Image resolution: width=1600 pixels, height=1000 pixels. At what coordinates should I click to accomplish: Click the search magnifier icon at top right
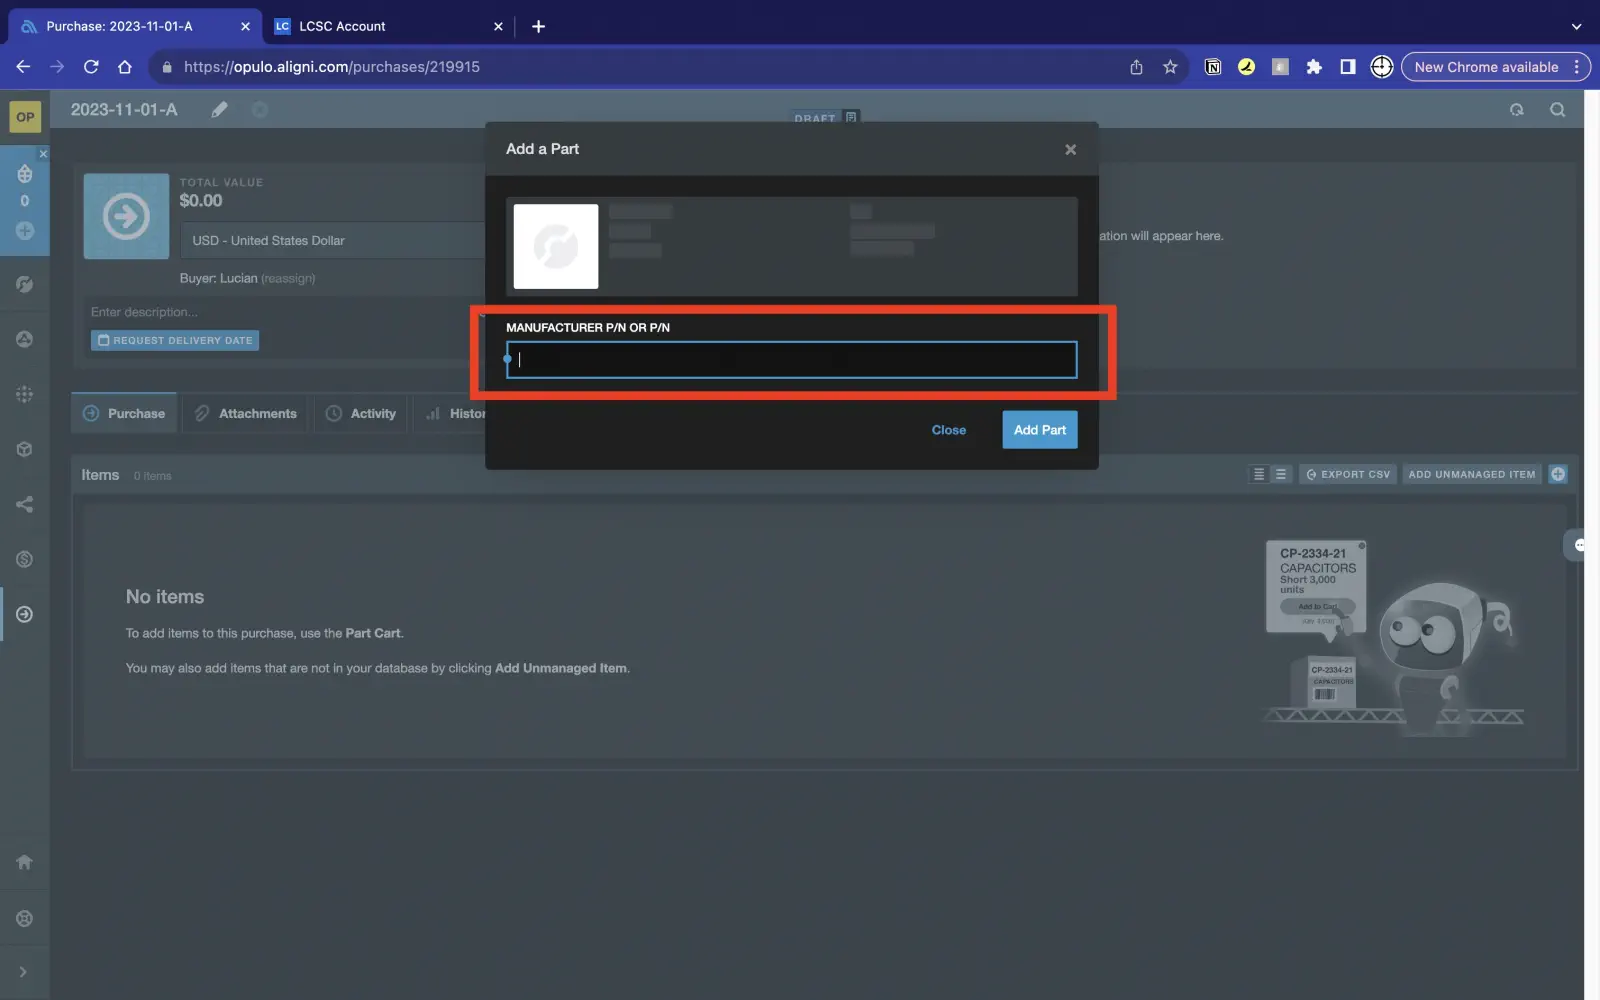click(1557, 110)
